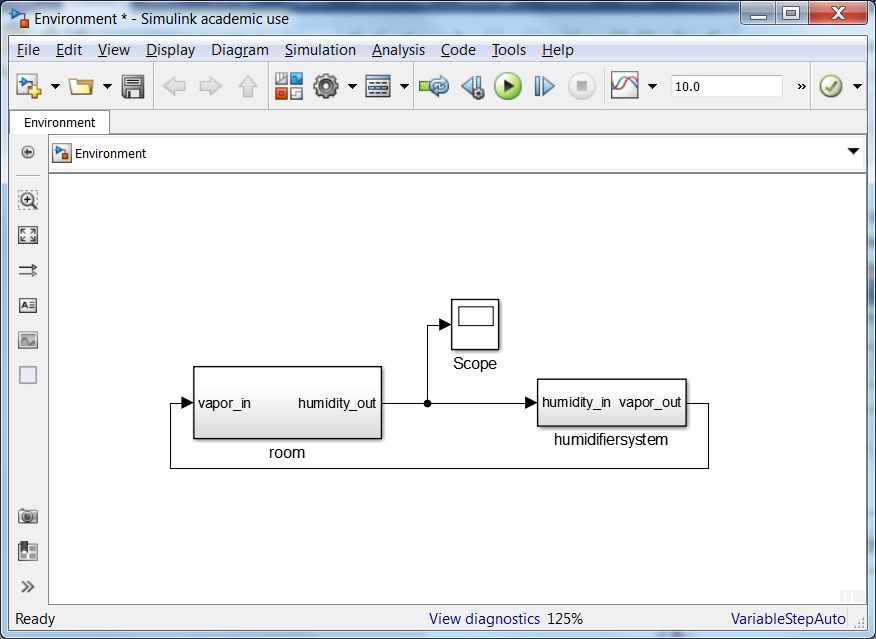
Task: Open the Environment path bar dropdown
Action: (x=853, y=152)
